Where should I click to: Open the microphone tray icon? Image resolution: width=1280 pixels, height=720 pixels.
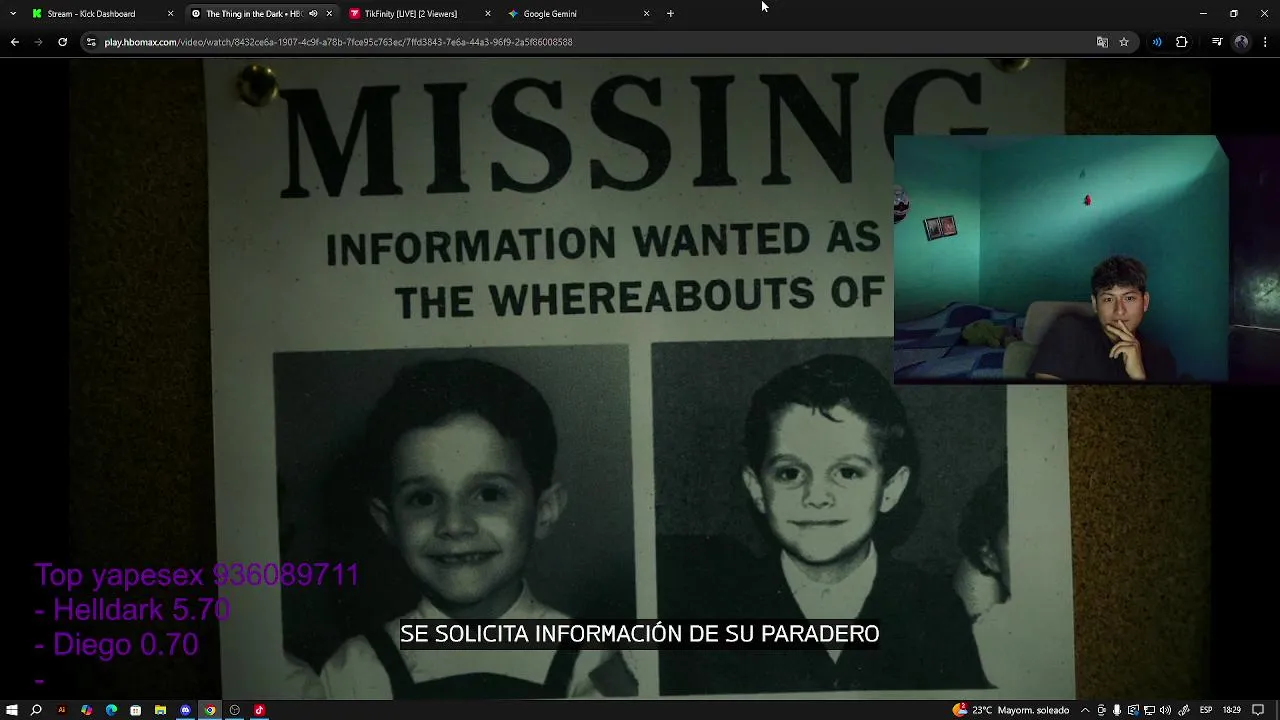[x=1117, y=710]
